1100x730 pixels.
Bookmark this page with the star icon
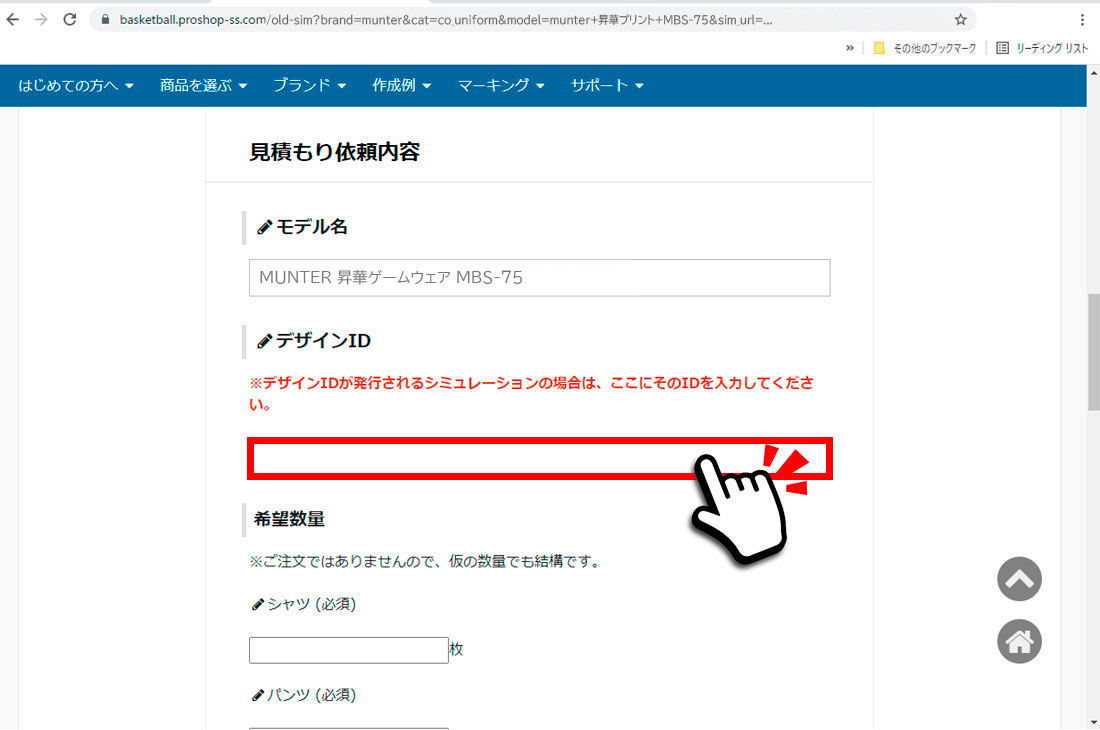pyautogui.click(x=960, y=19)
